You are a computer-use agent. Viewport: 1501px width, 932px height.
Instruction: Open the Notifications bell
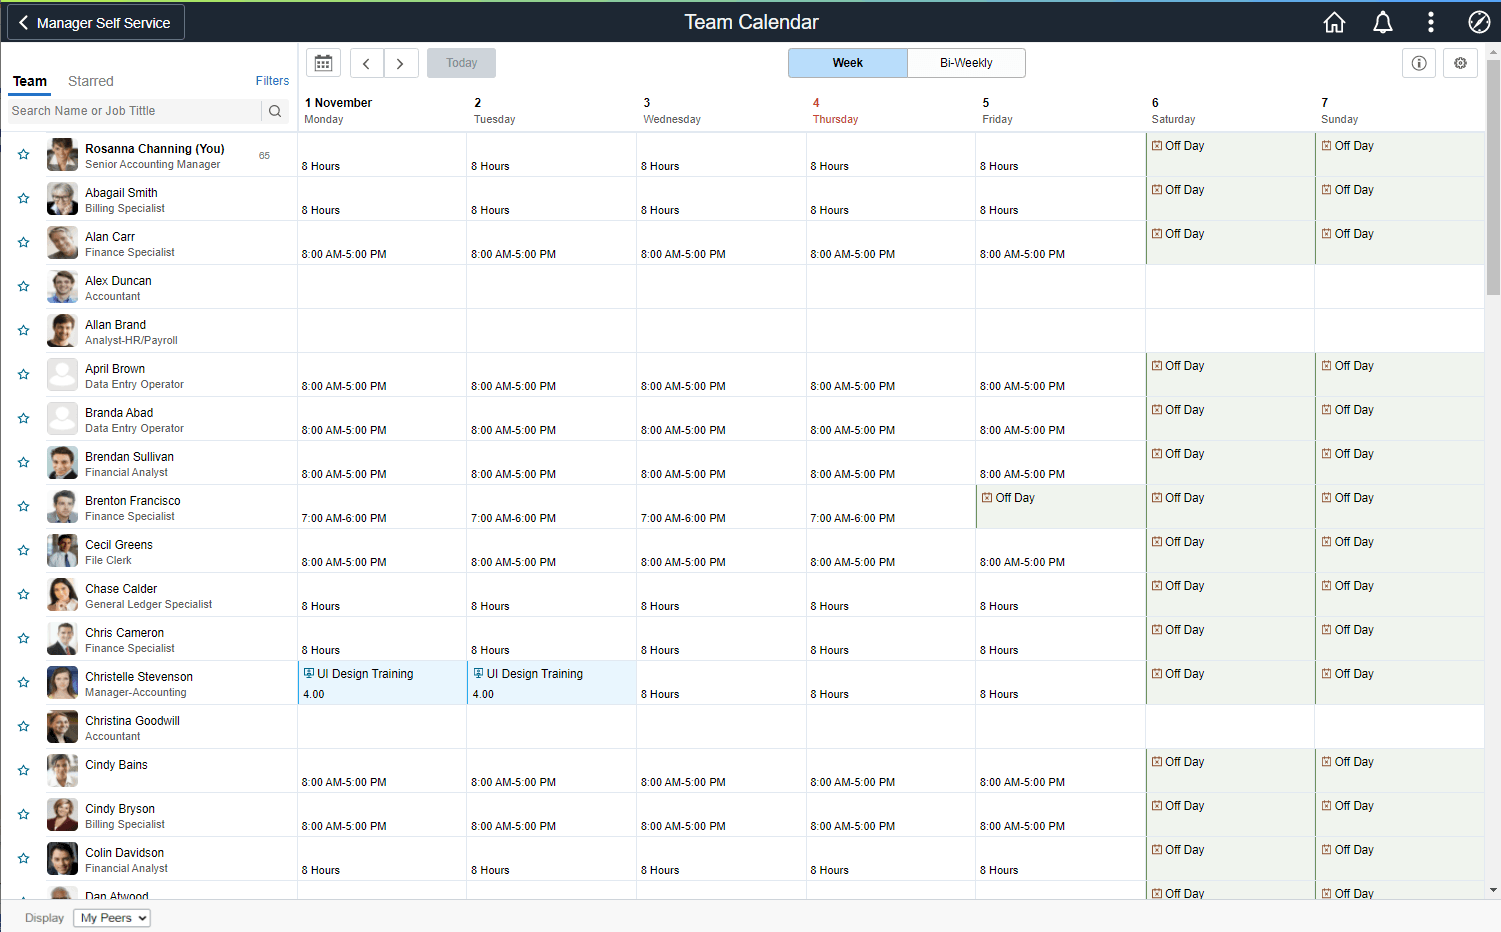1383,21
